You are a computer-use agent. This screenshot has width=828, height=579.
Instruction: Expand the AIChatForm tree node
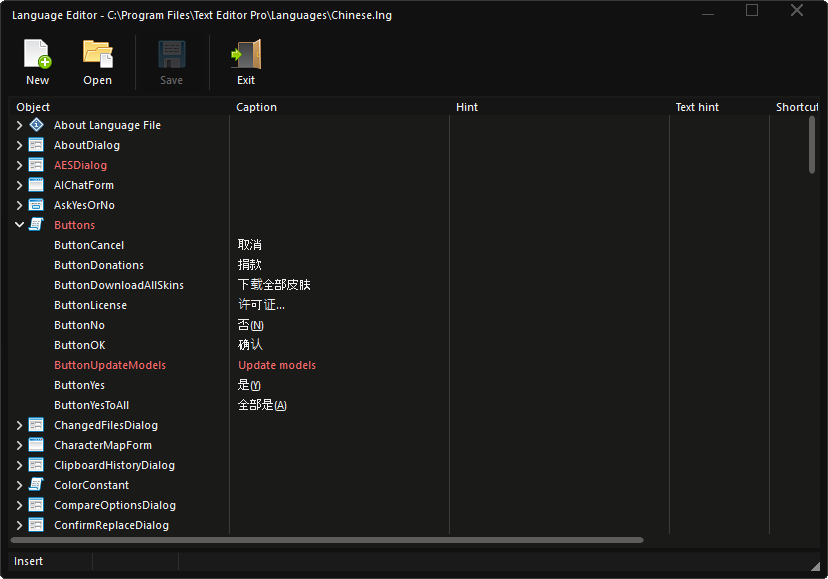click(x=19, y=185)
